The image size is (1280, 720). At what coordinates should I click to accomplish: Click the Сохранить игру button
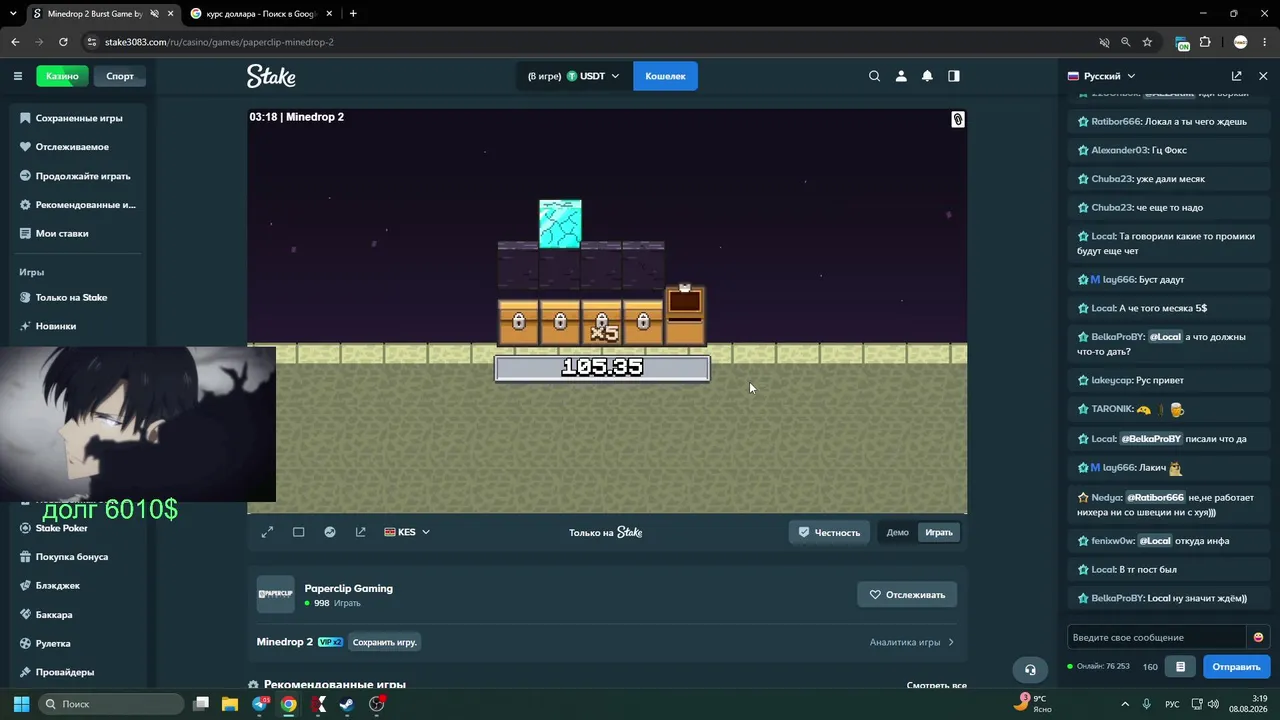tap(385, 642)
